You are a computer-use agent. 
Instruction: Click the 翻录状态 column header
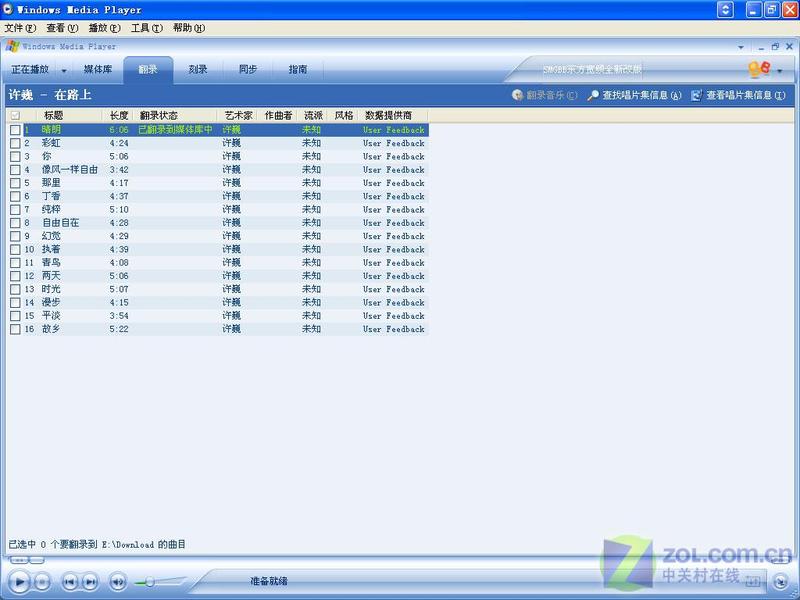176,115
